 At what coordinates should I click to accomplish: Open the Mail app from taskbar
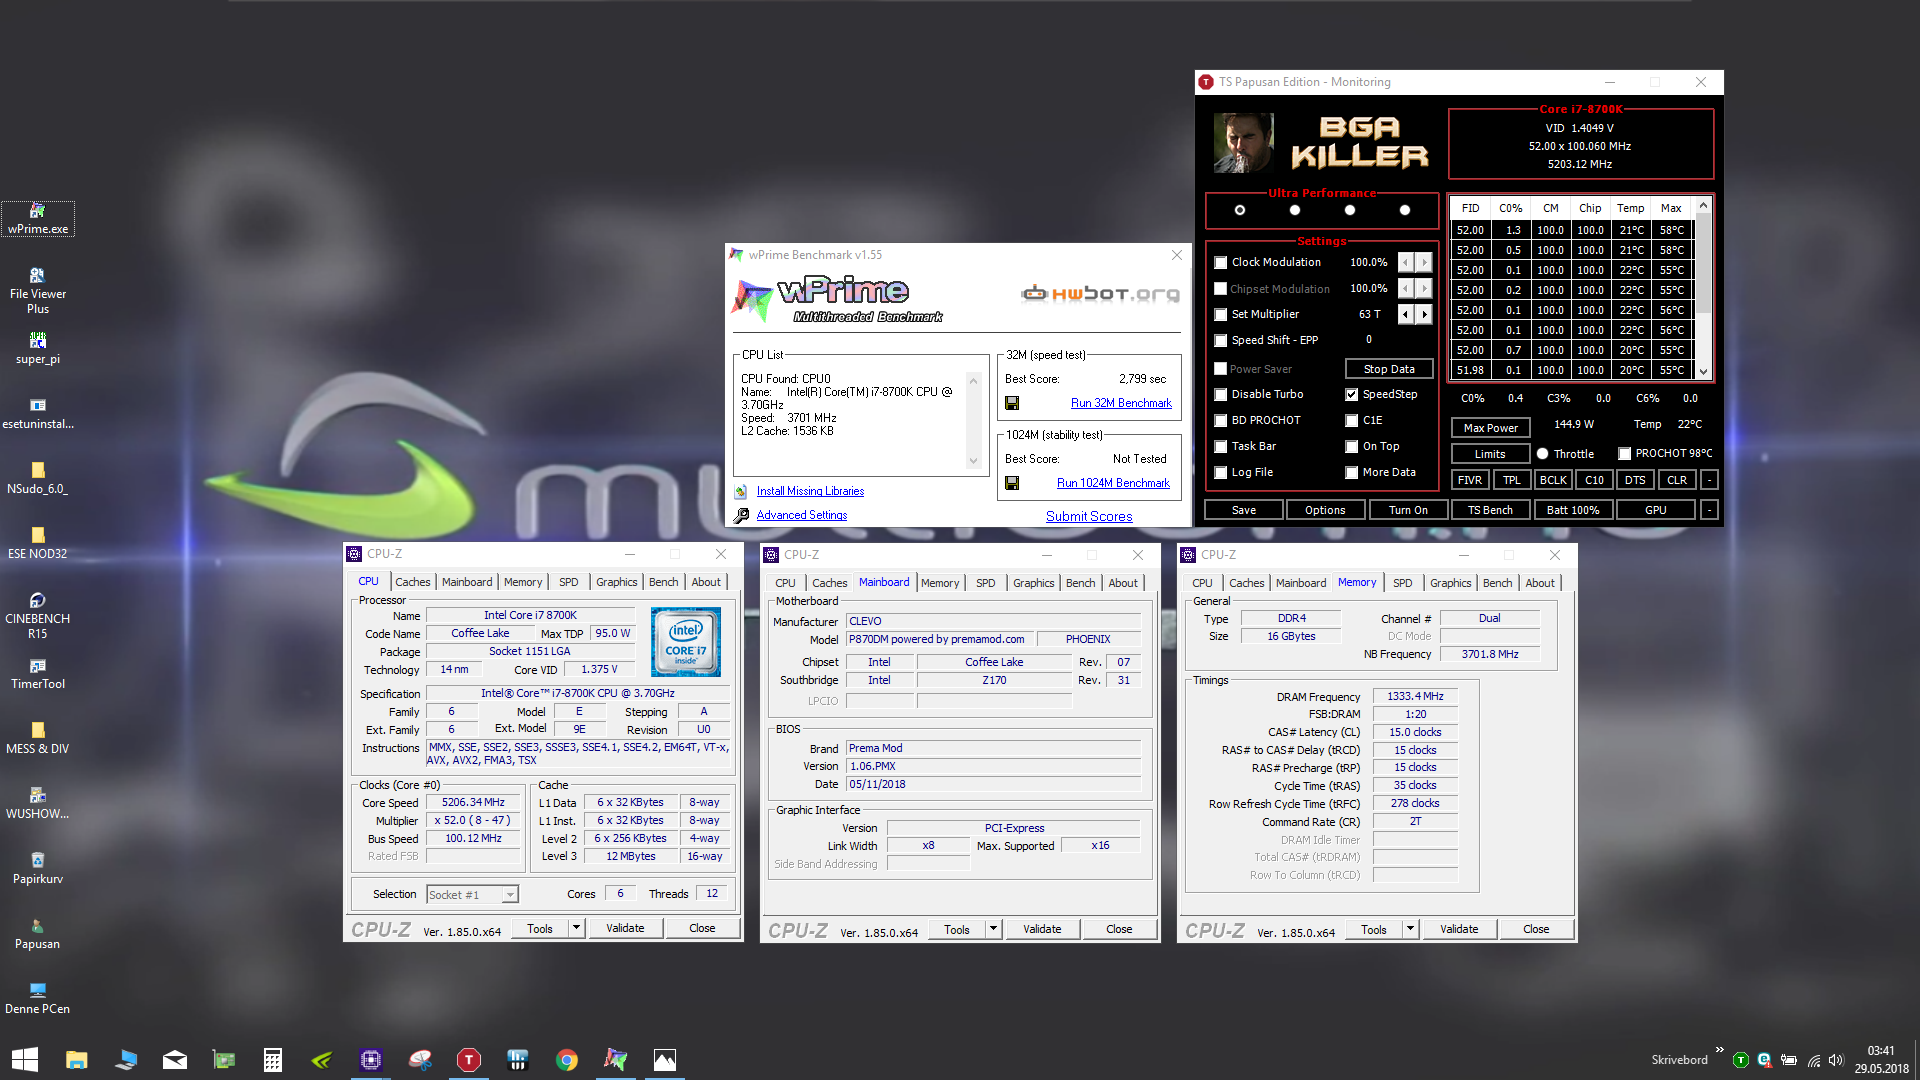(x=174, y=1060)
